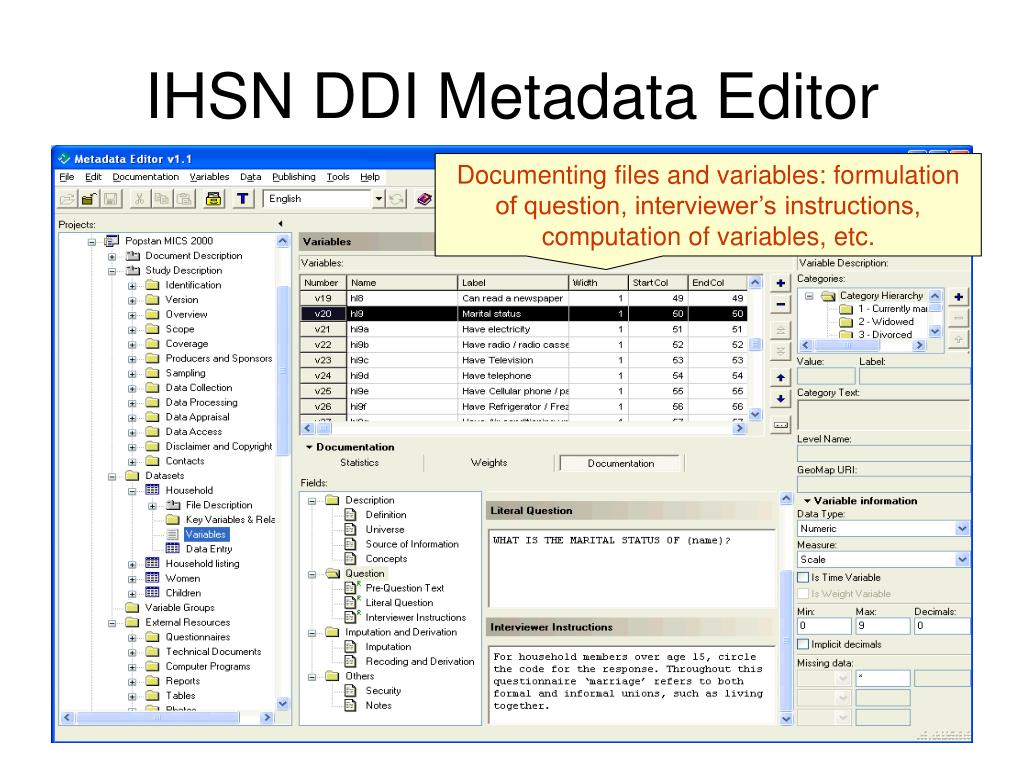The image size is (1024, 768).
Task: Switch to the Weights tab
Action: (x=489, y=462)
